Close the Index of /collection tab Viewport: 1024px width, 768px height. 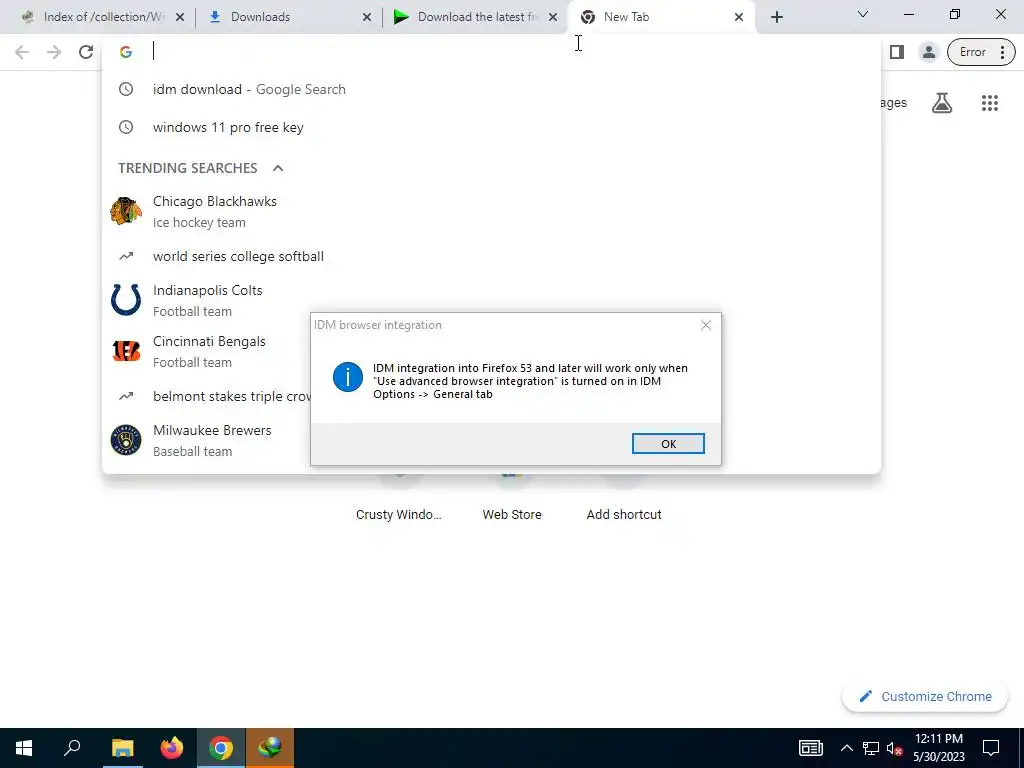pyautogui.click(x=180, y=17)
